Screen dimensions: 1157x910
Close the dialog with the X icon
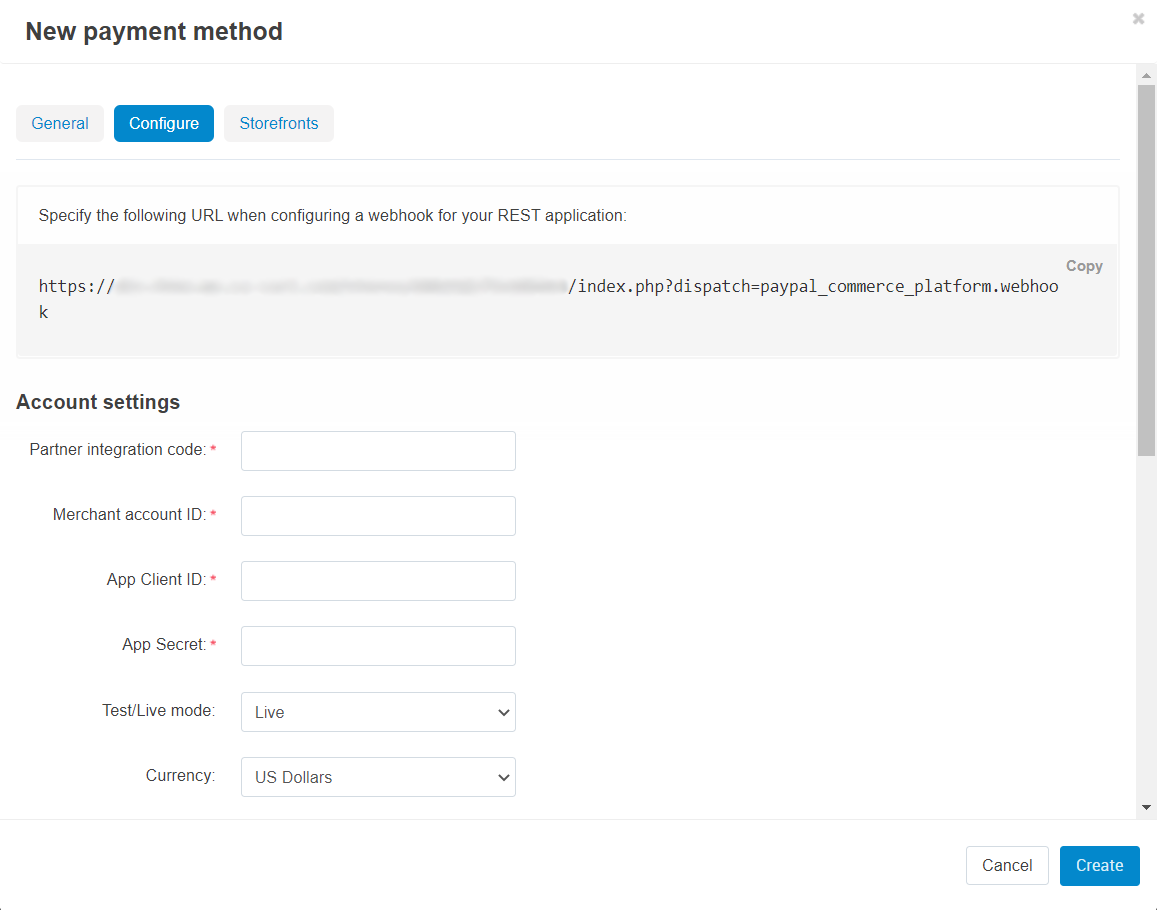coord(1139,19)
